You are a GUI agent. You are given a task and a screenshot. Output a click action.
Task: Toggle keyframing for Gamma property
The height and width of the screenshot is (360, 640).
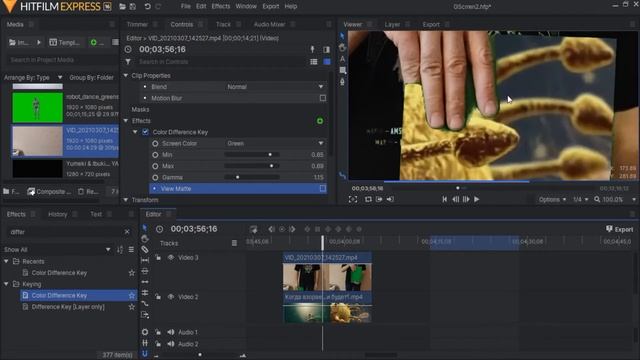point(155,178)
